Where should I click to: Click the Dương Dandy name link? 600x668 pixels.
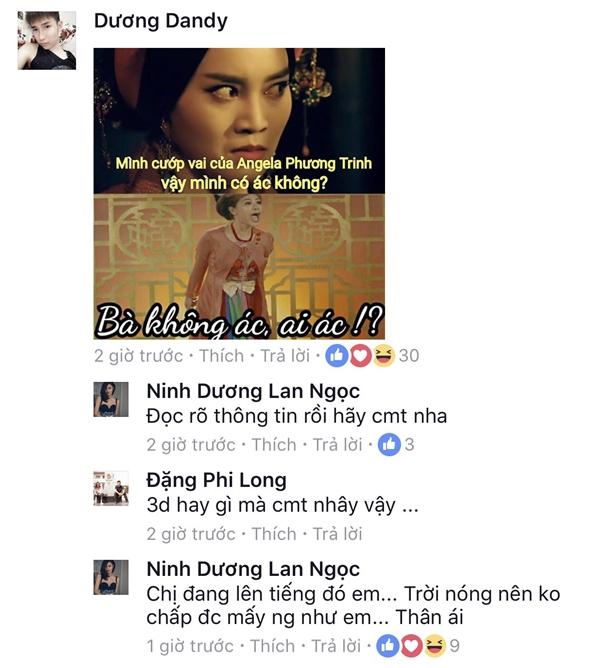[x=161, y=21]
